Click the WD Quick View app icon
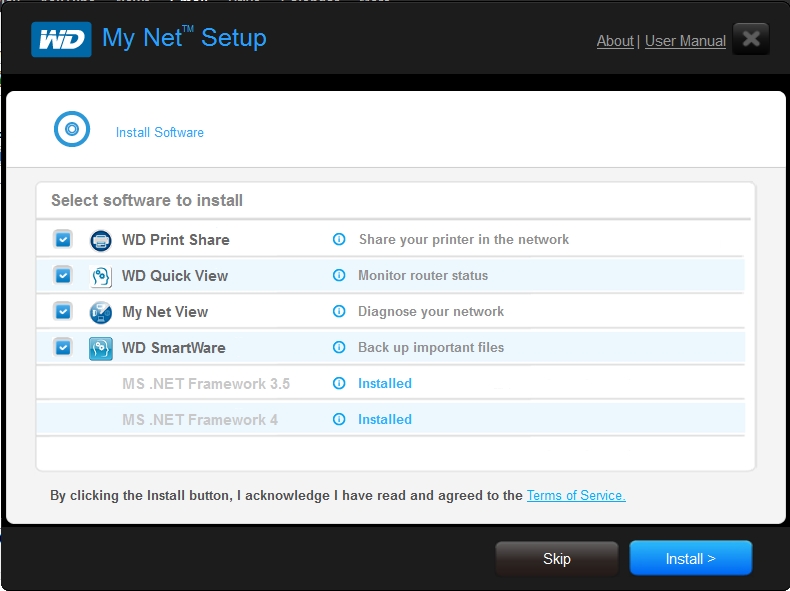This screenshot has height=591, width=790. (101, 276)
